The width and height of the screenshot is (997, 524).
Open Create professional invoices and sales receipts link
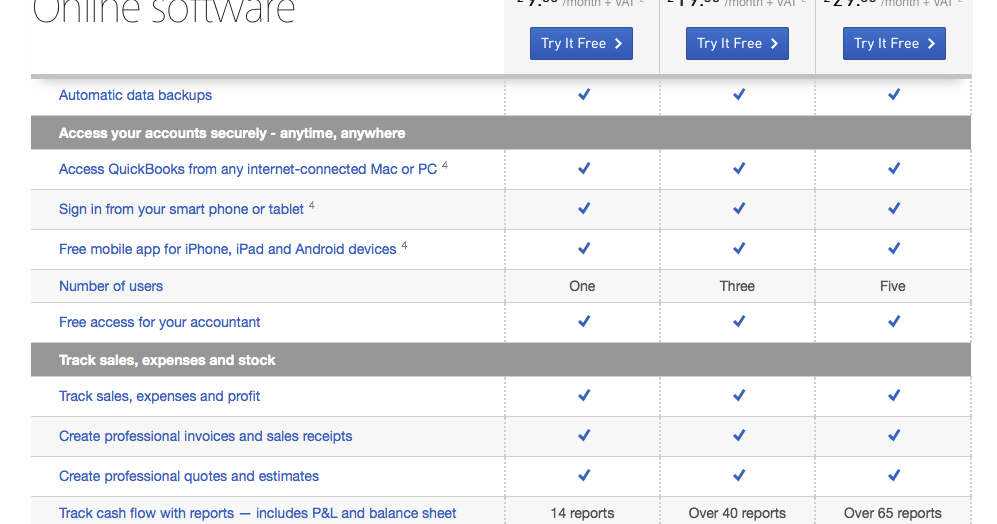click(205, 436)
